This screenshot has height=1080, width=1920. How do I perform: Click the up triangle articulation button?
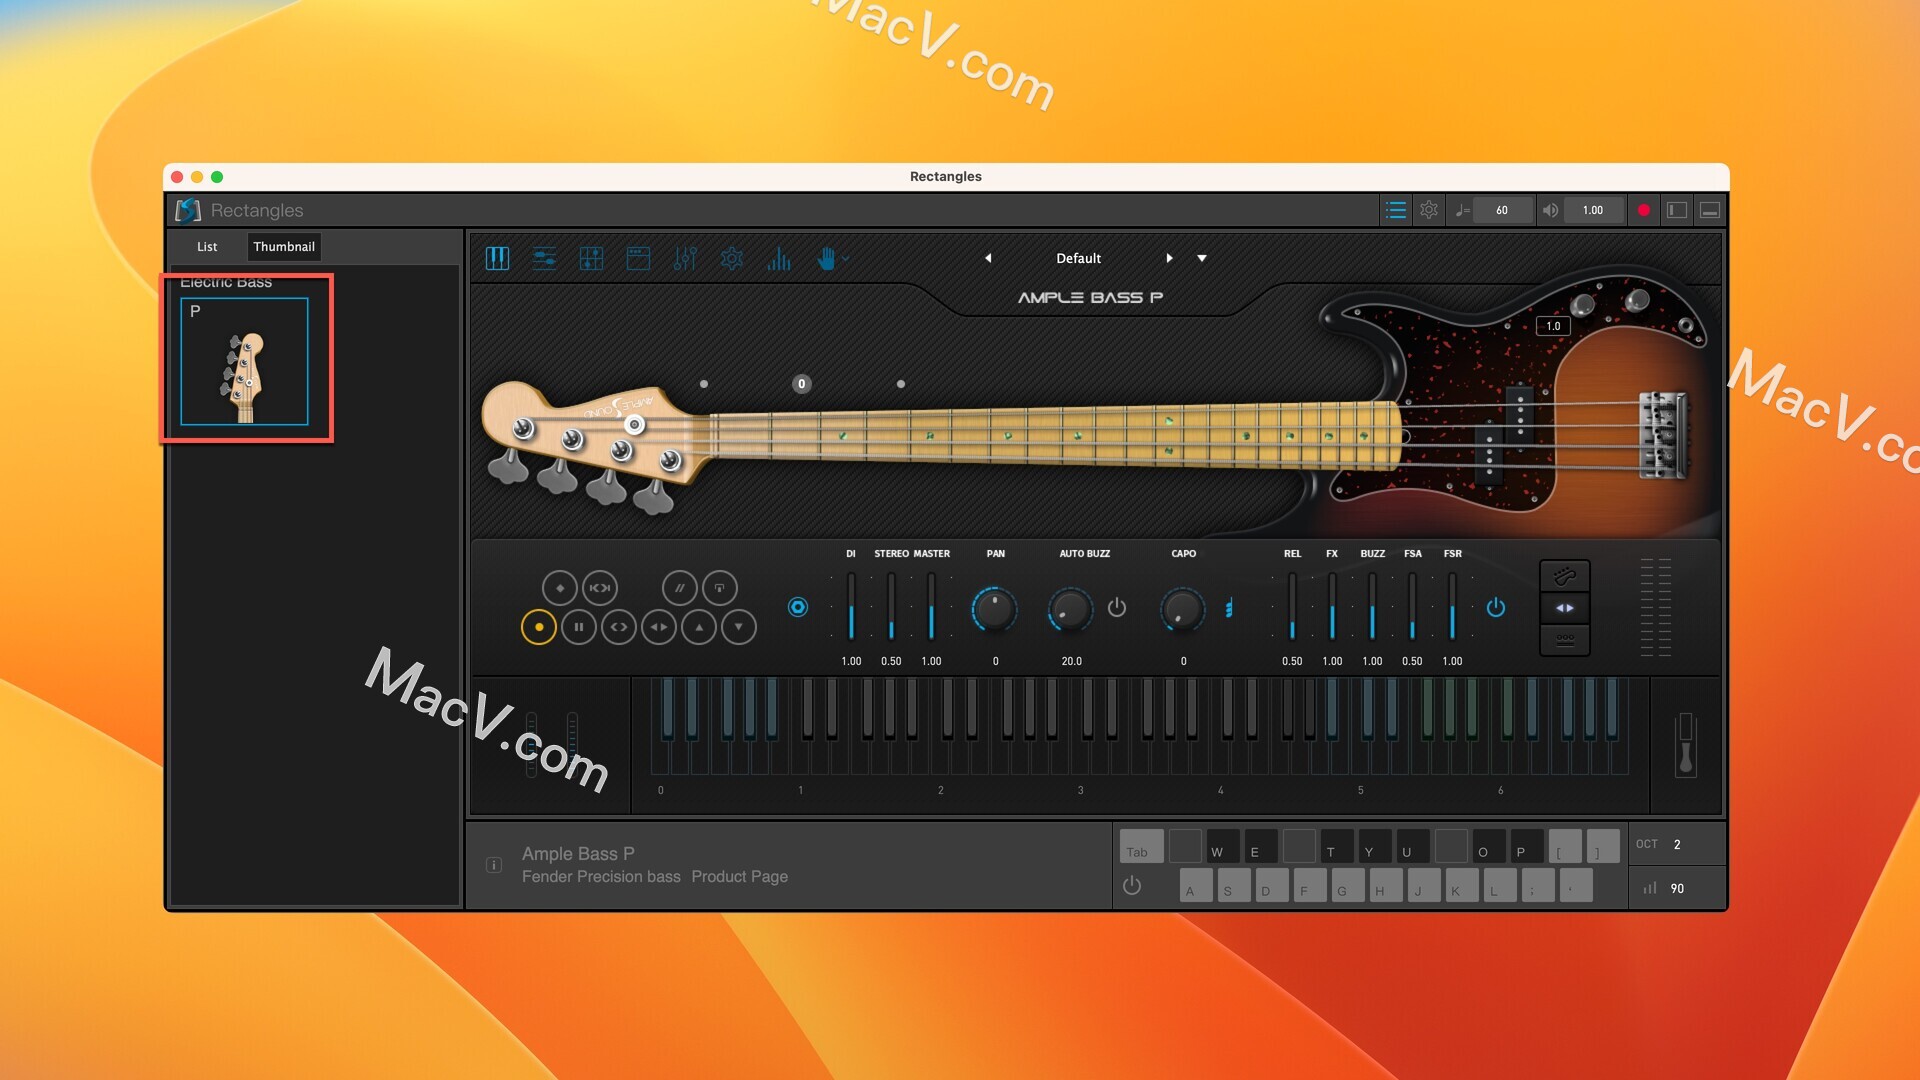coord(699,627)
